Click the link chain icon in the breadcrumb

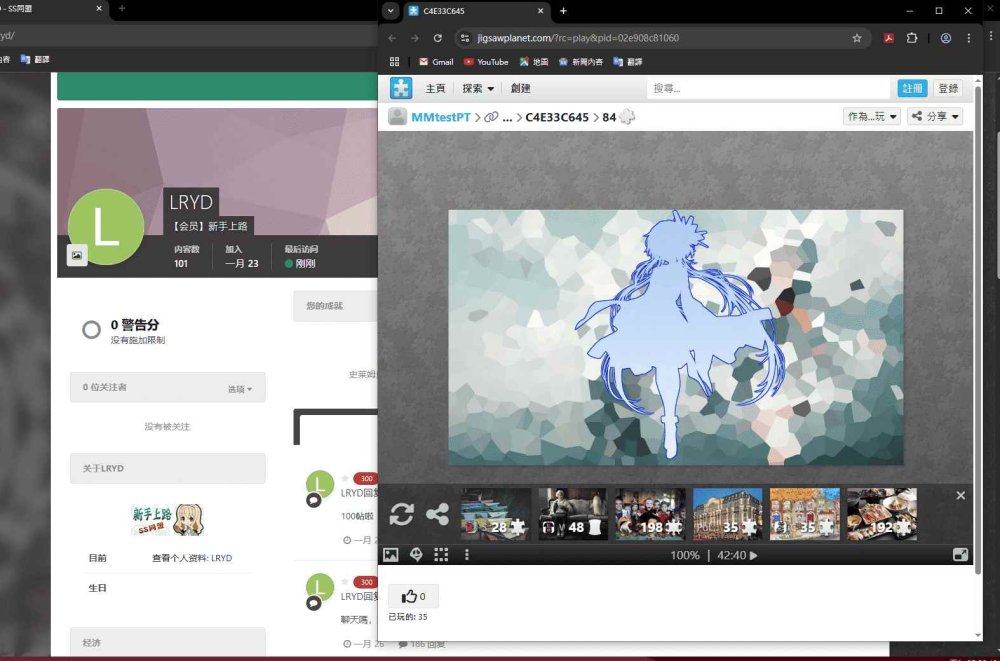(491, 117)
